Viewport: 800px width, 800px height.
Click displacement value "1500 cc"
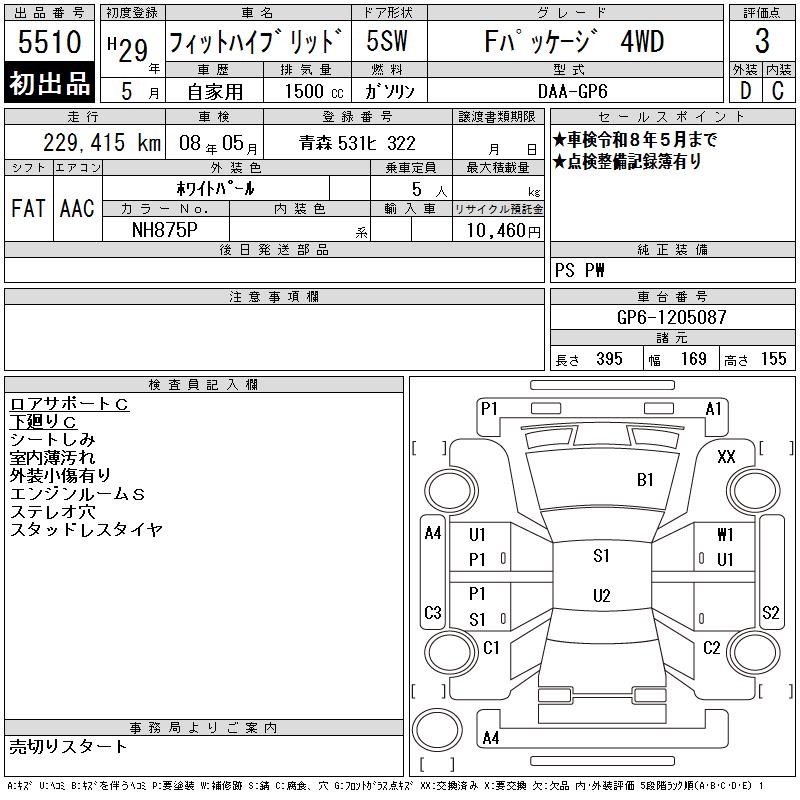[314, 91]
